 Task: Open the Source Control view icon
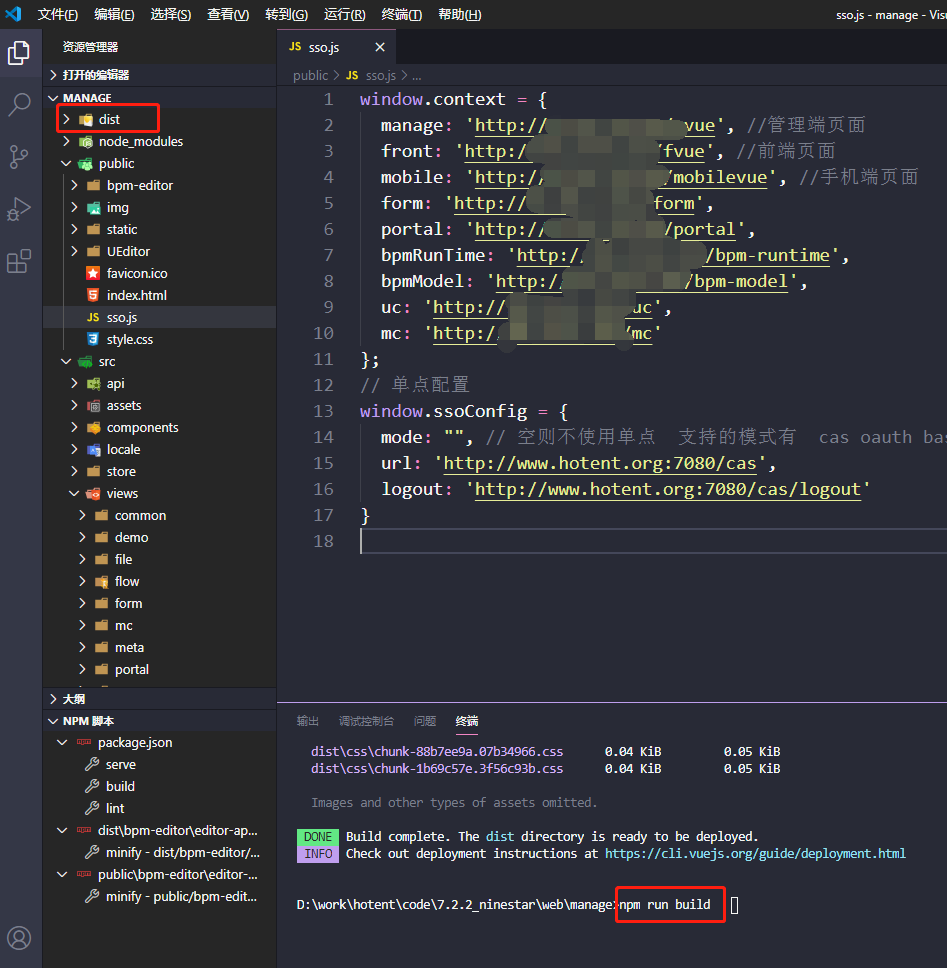[x=19, y=157]
